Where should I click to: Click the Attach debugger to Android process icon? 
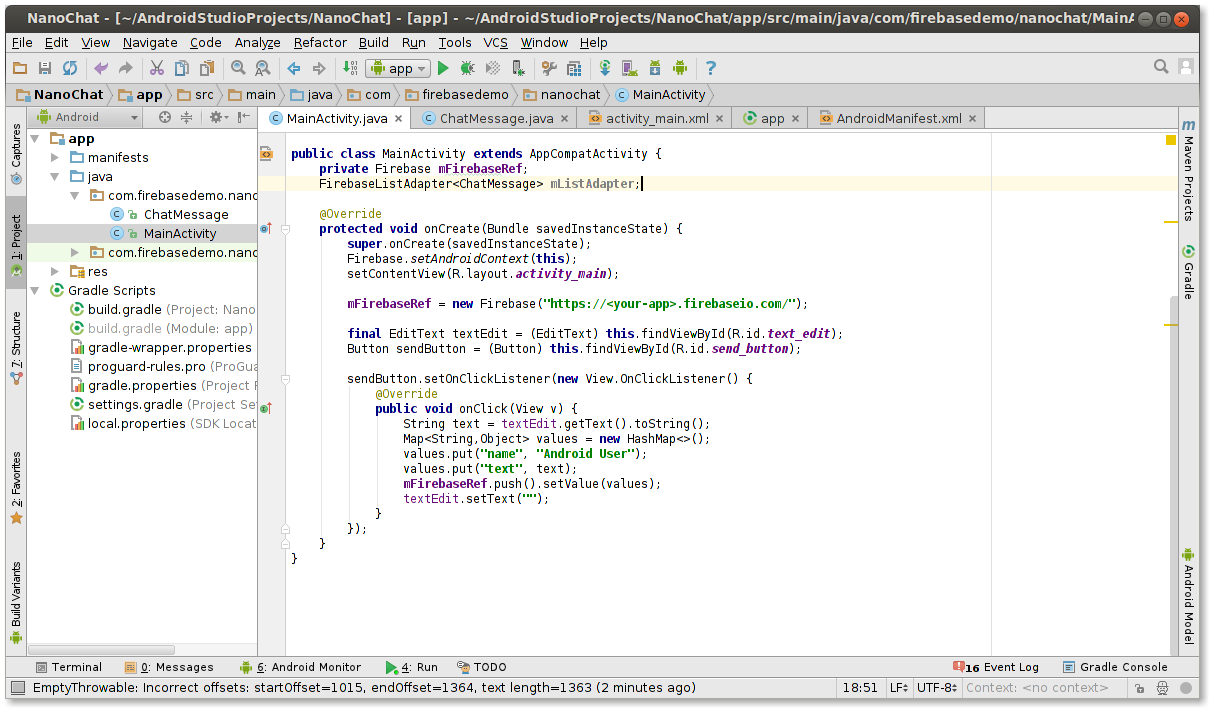[518, 68]
